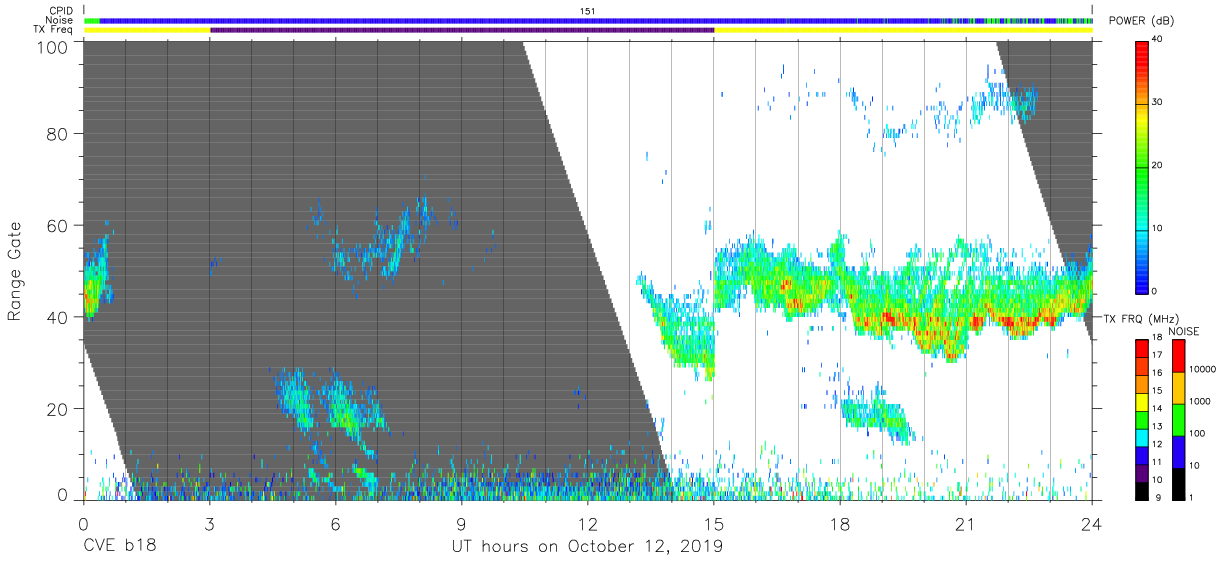Select the red top swatch in NOISE legend
This screenshot has height=567, width=1228.
pos(1179,355)
